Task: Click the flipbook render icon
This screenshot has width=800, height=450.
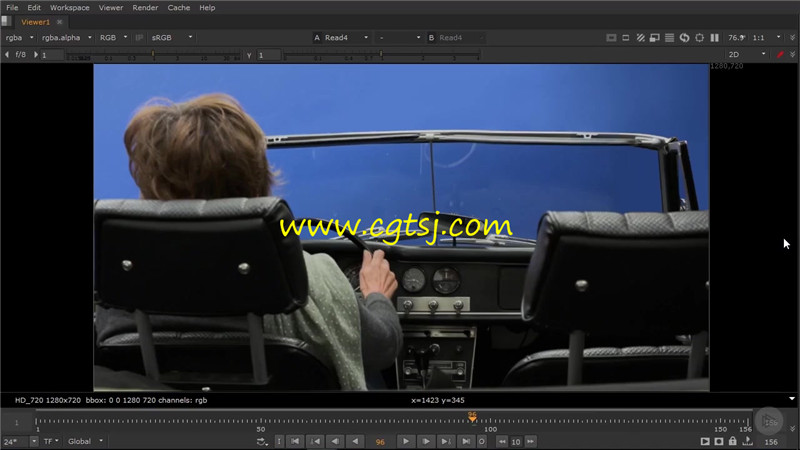Action: click(705, 442)
